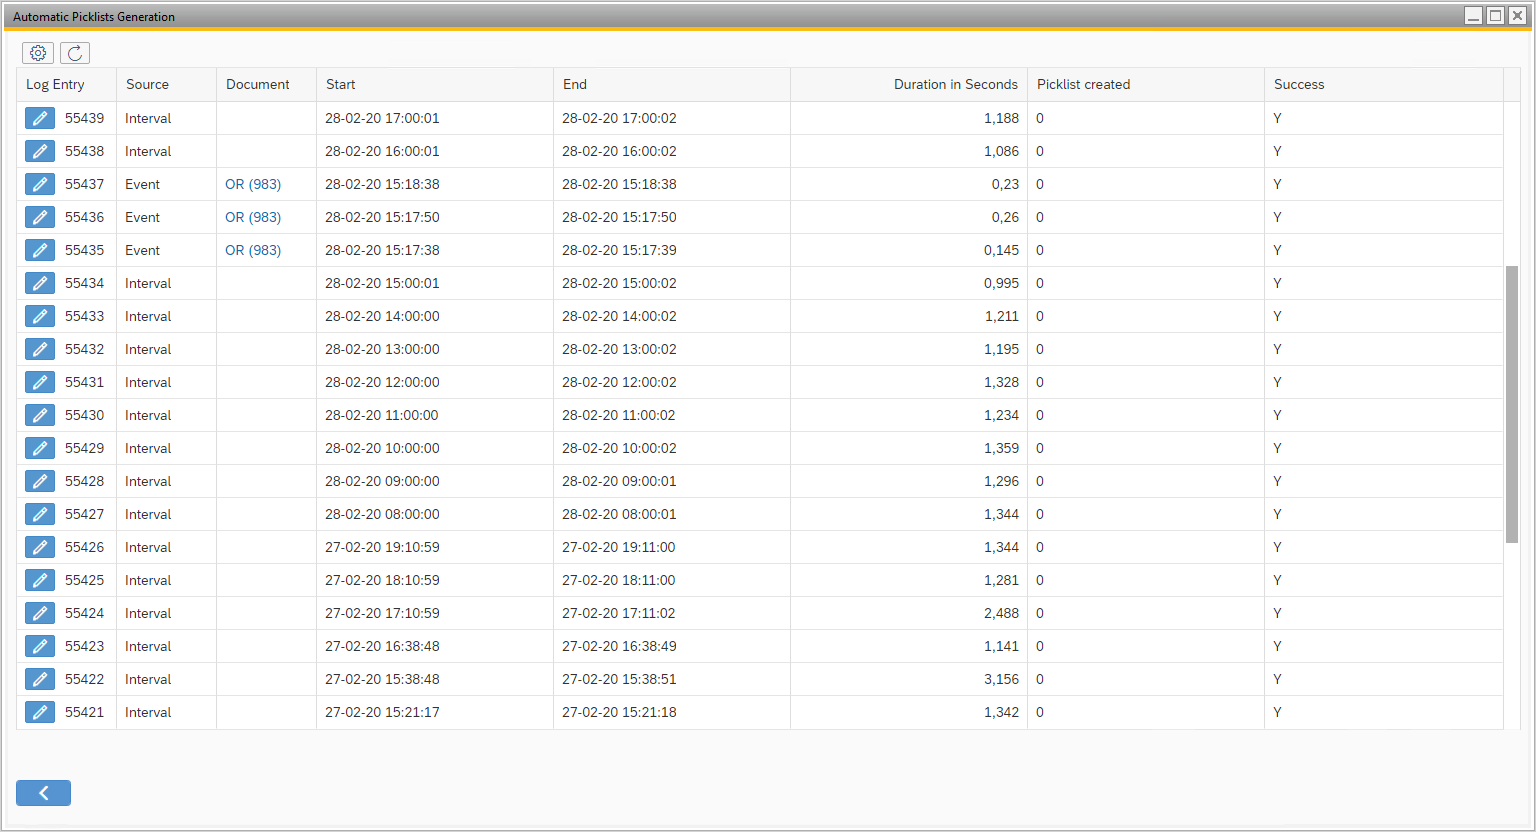This screenshot has width=1536, height=833.
Task: Click Duration in Seconds column header
Action: 955,85
